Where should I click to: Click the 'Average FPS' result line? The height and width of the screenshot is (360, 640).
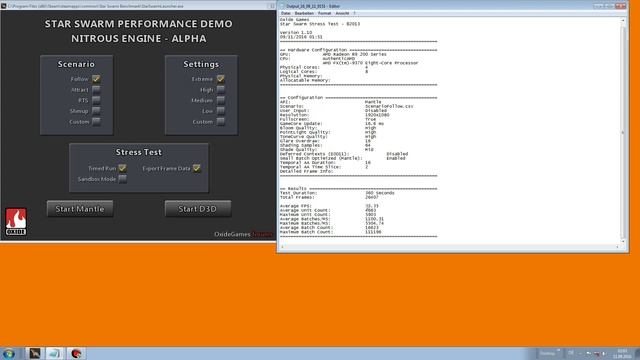(x=329, y=206)
